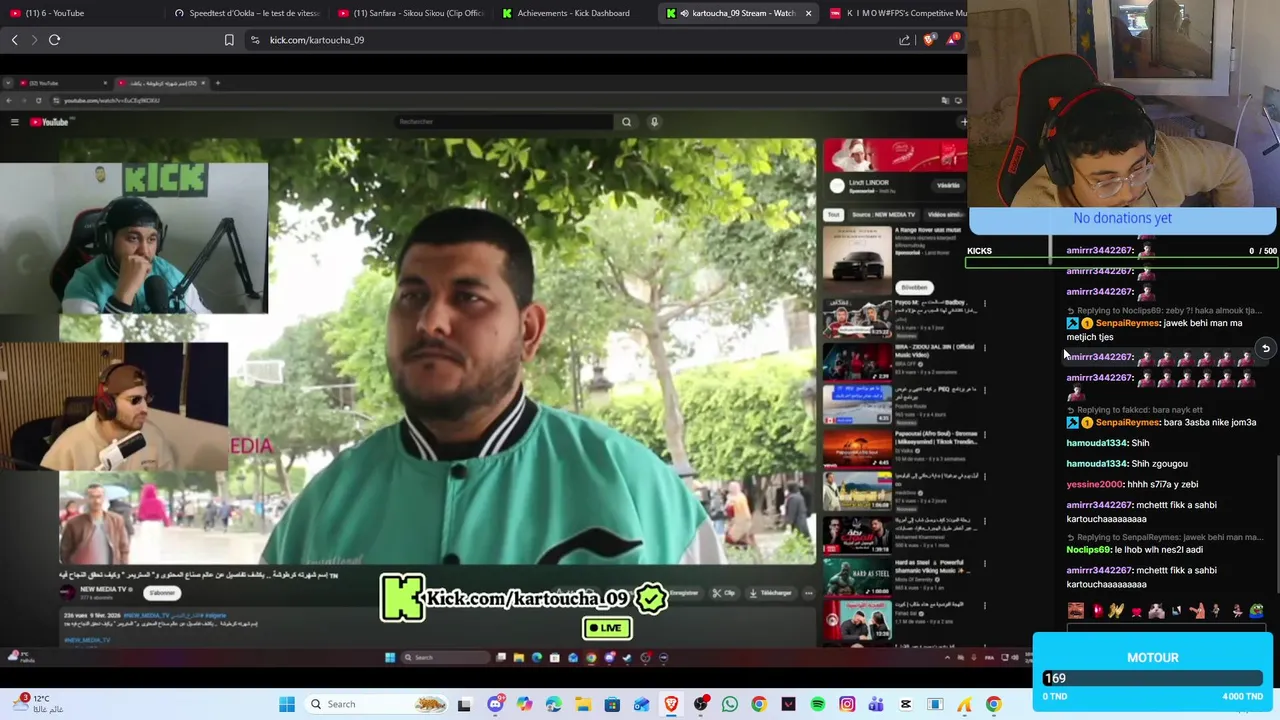Click the chat scroll-back arrow button
This screenshot has width=1280, height=720.
[x=1265, y=348]
